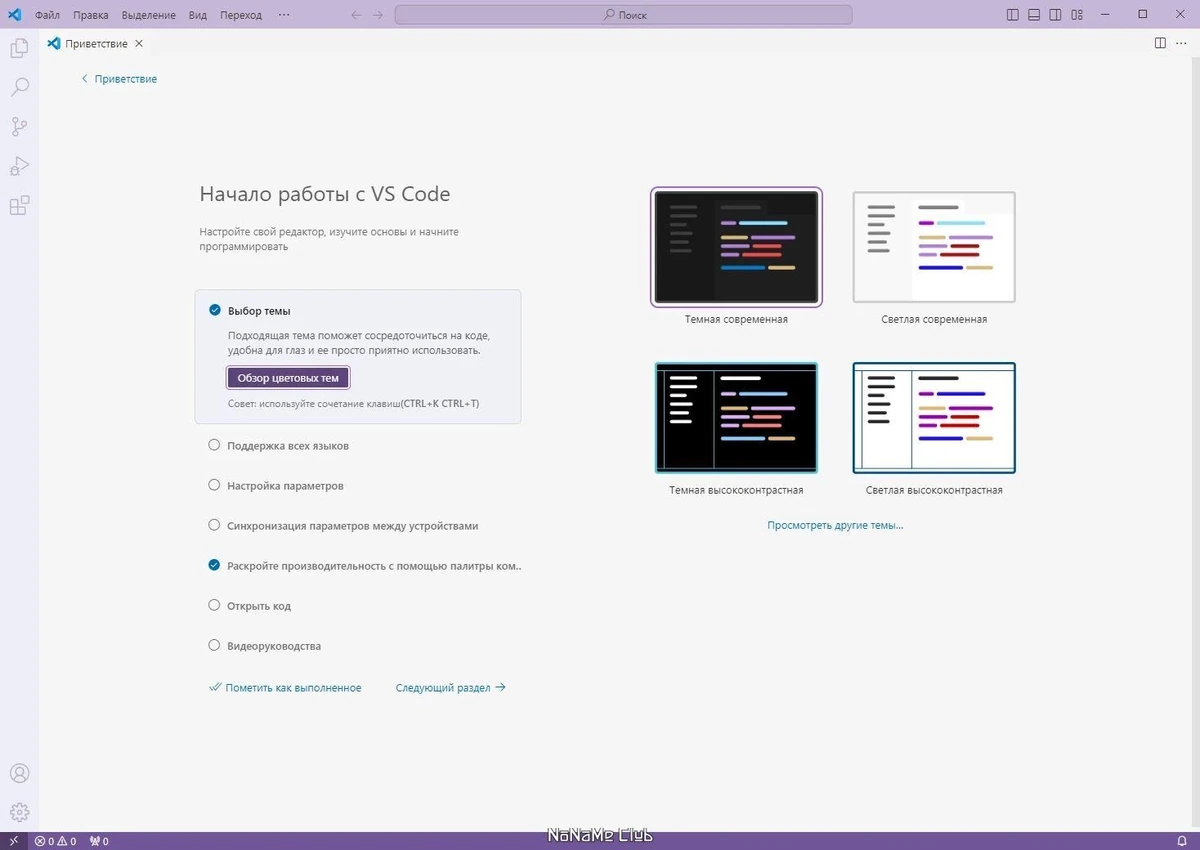Viewport: 1200px width, 850px height.
Task: Open the Search view in activity bar
Action: click(19, 87)
